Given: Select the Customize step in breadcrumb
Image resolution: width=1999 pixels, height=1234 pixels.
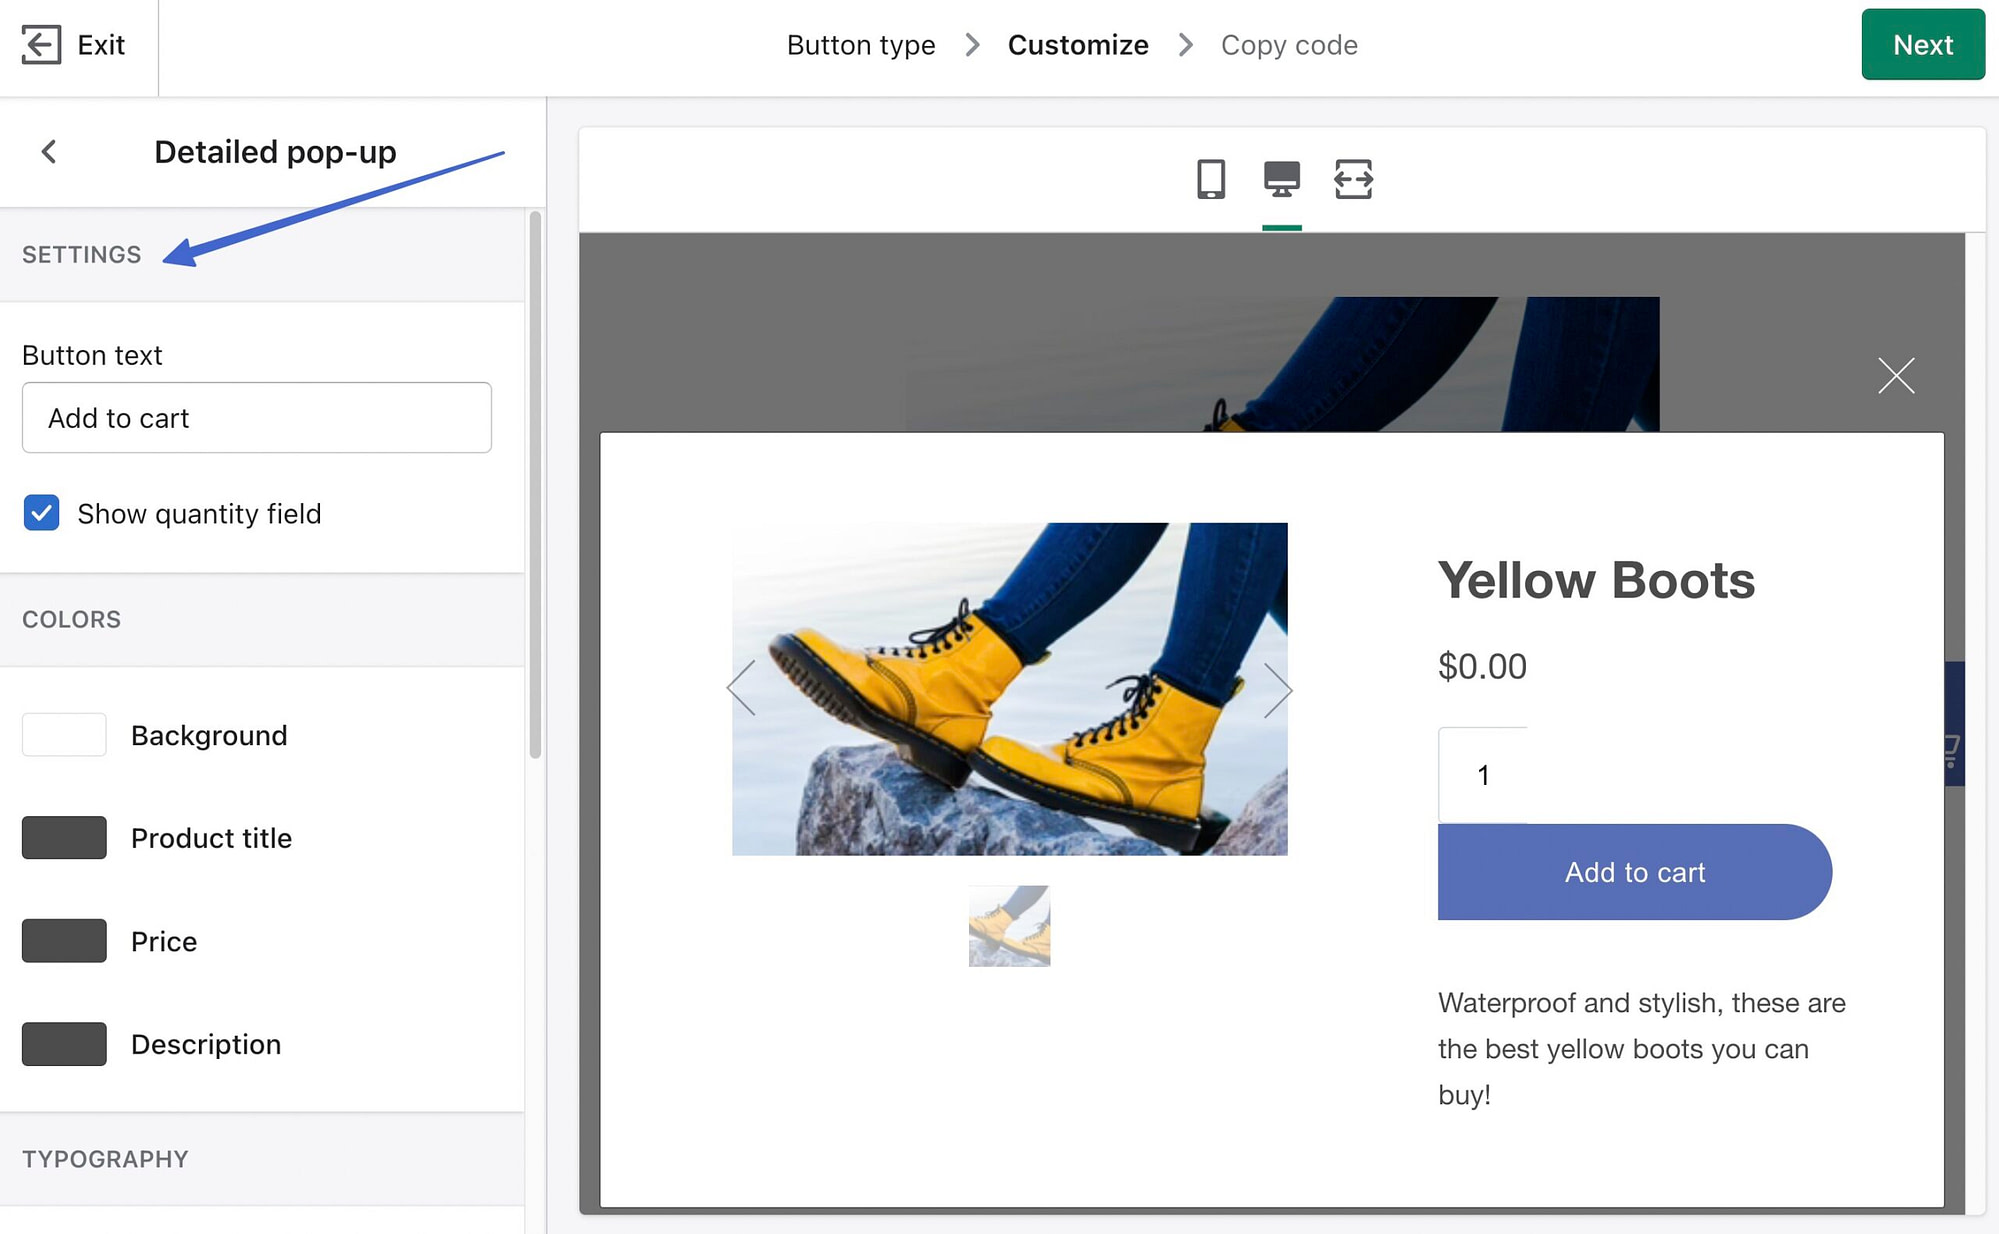Looking at the screenshot, I should [x=1078, y=44].
